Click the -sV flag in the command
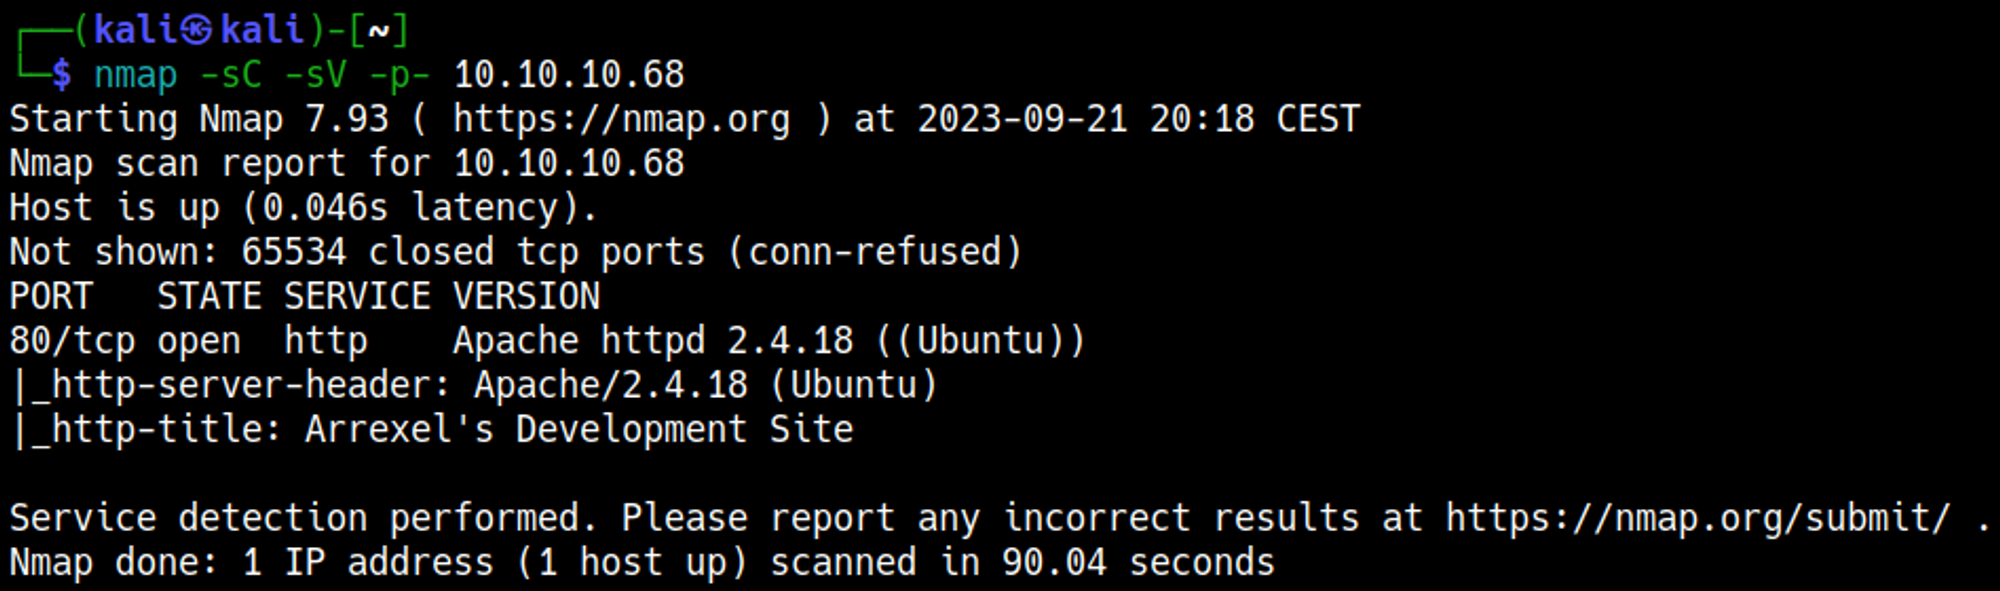Image resolution: width=2000 pixels, height=591 pixels. pyautogui.click(x=315, y=75)
